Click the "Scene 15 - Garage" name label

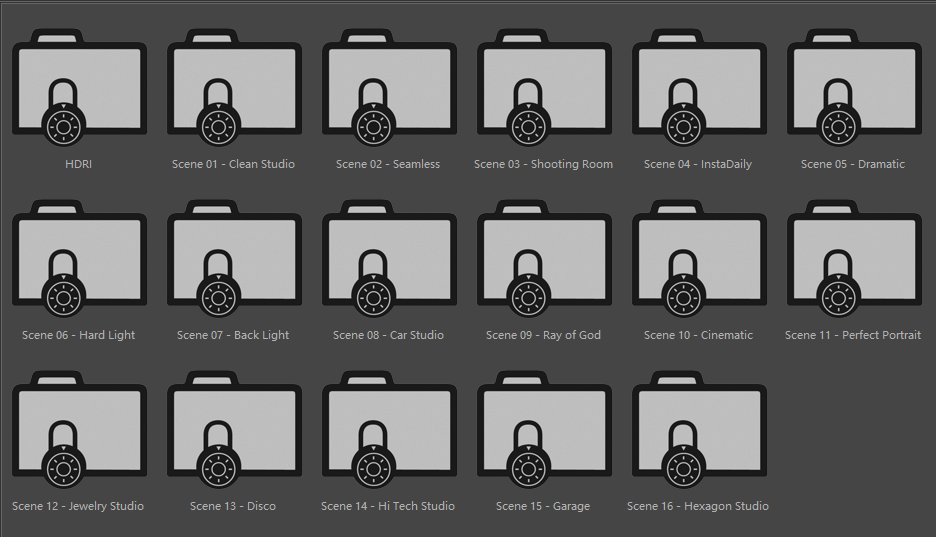pyautogui.click(x=543, y=506)
